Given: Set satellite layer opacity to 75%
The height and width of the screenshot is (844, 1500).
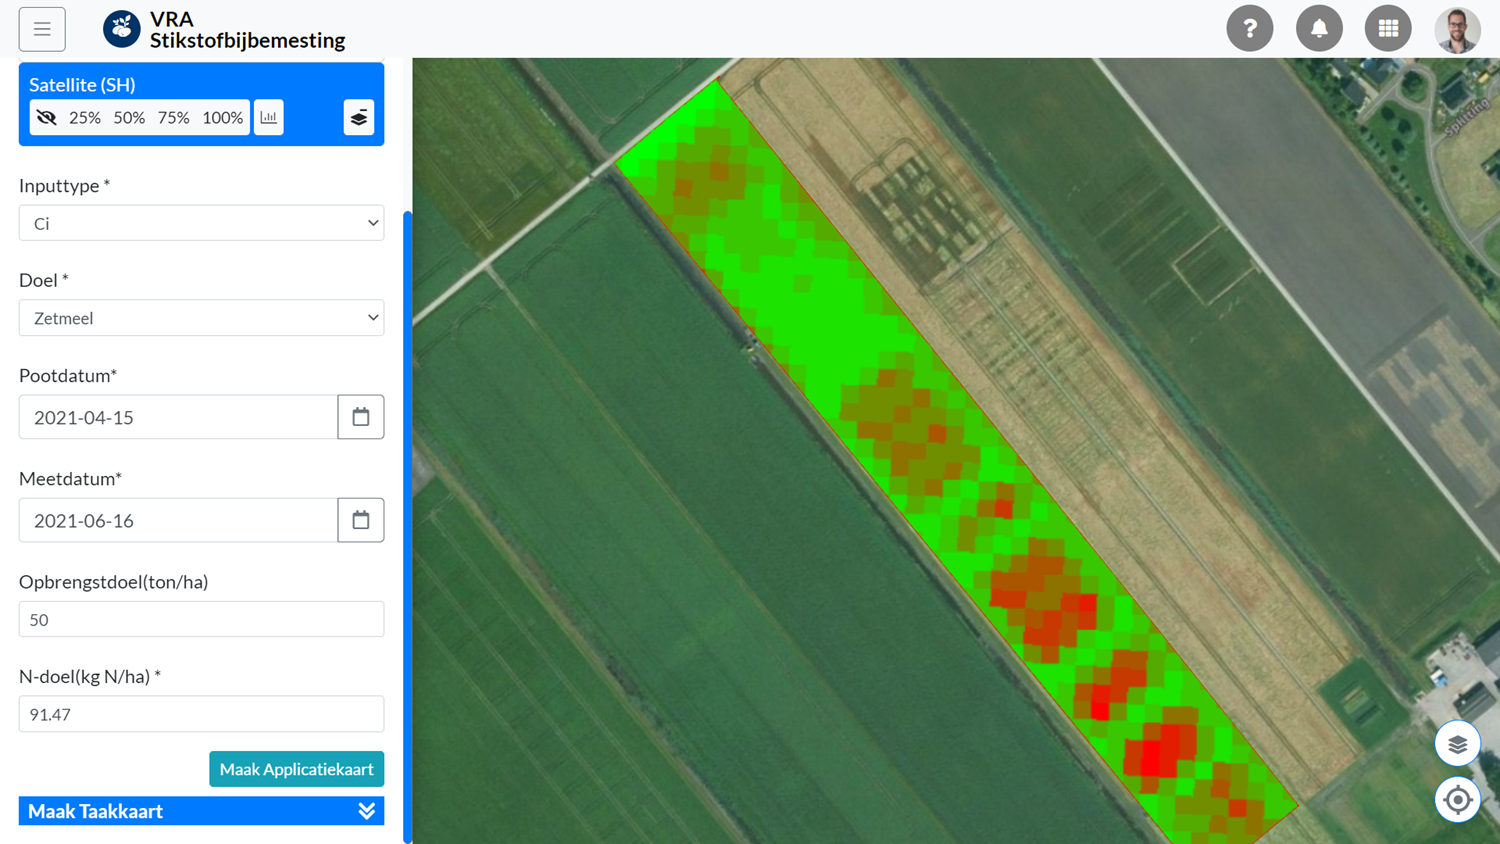Looking at the screenshot, I should click(x=173, y=117).
